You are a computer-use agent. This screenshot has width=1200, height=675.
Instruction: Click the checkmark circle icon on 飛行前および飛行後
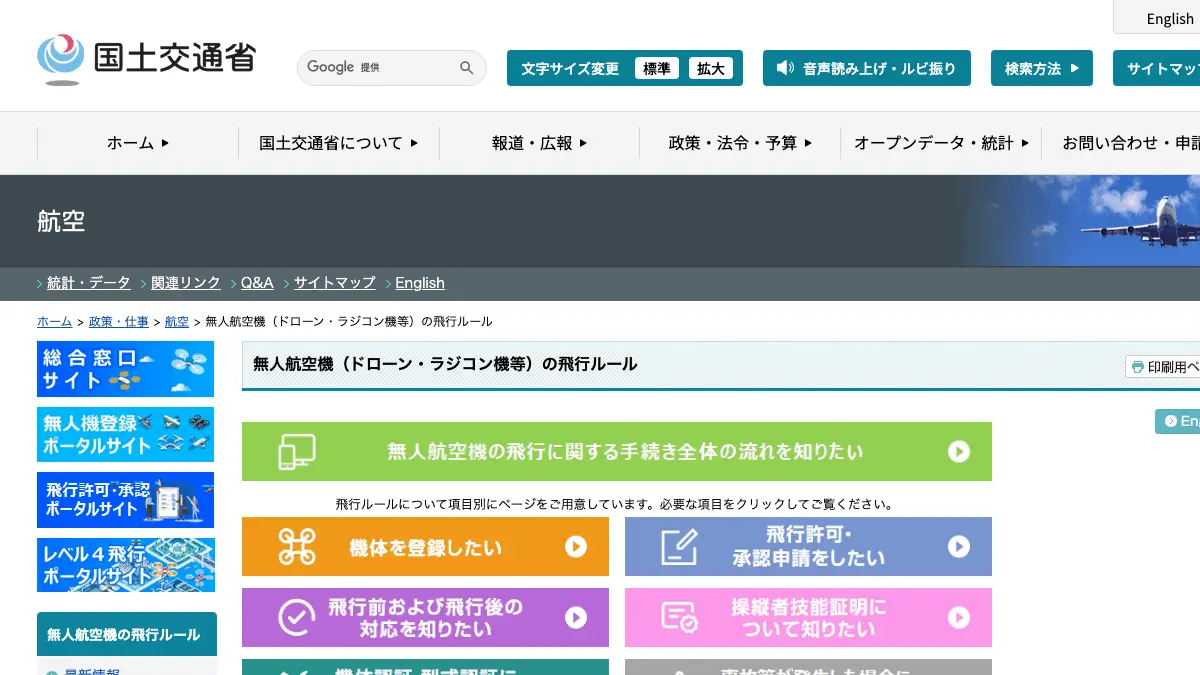pyautogui.click(x=297, y=618)
